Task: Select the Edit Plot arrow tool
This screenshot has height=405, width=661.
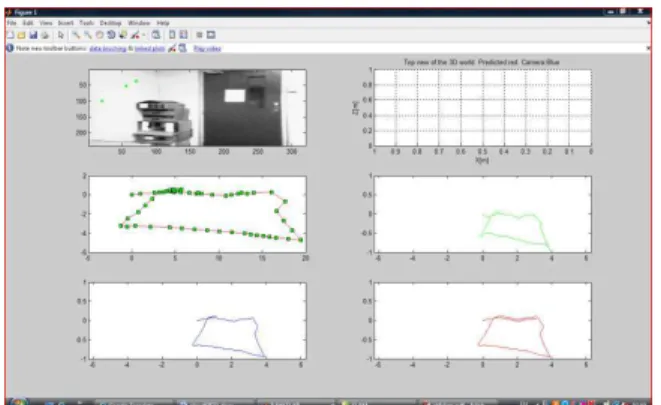Action: click(61, 35)
